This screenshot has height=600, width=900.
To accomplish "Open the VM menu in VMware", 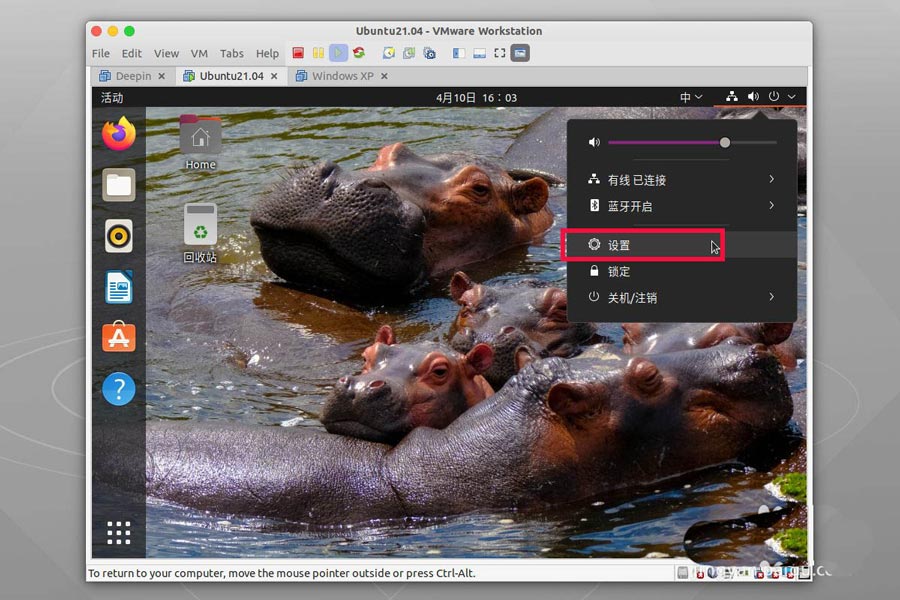I will coord(199,53).
